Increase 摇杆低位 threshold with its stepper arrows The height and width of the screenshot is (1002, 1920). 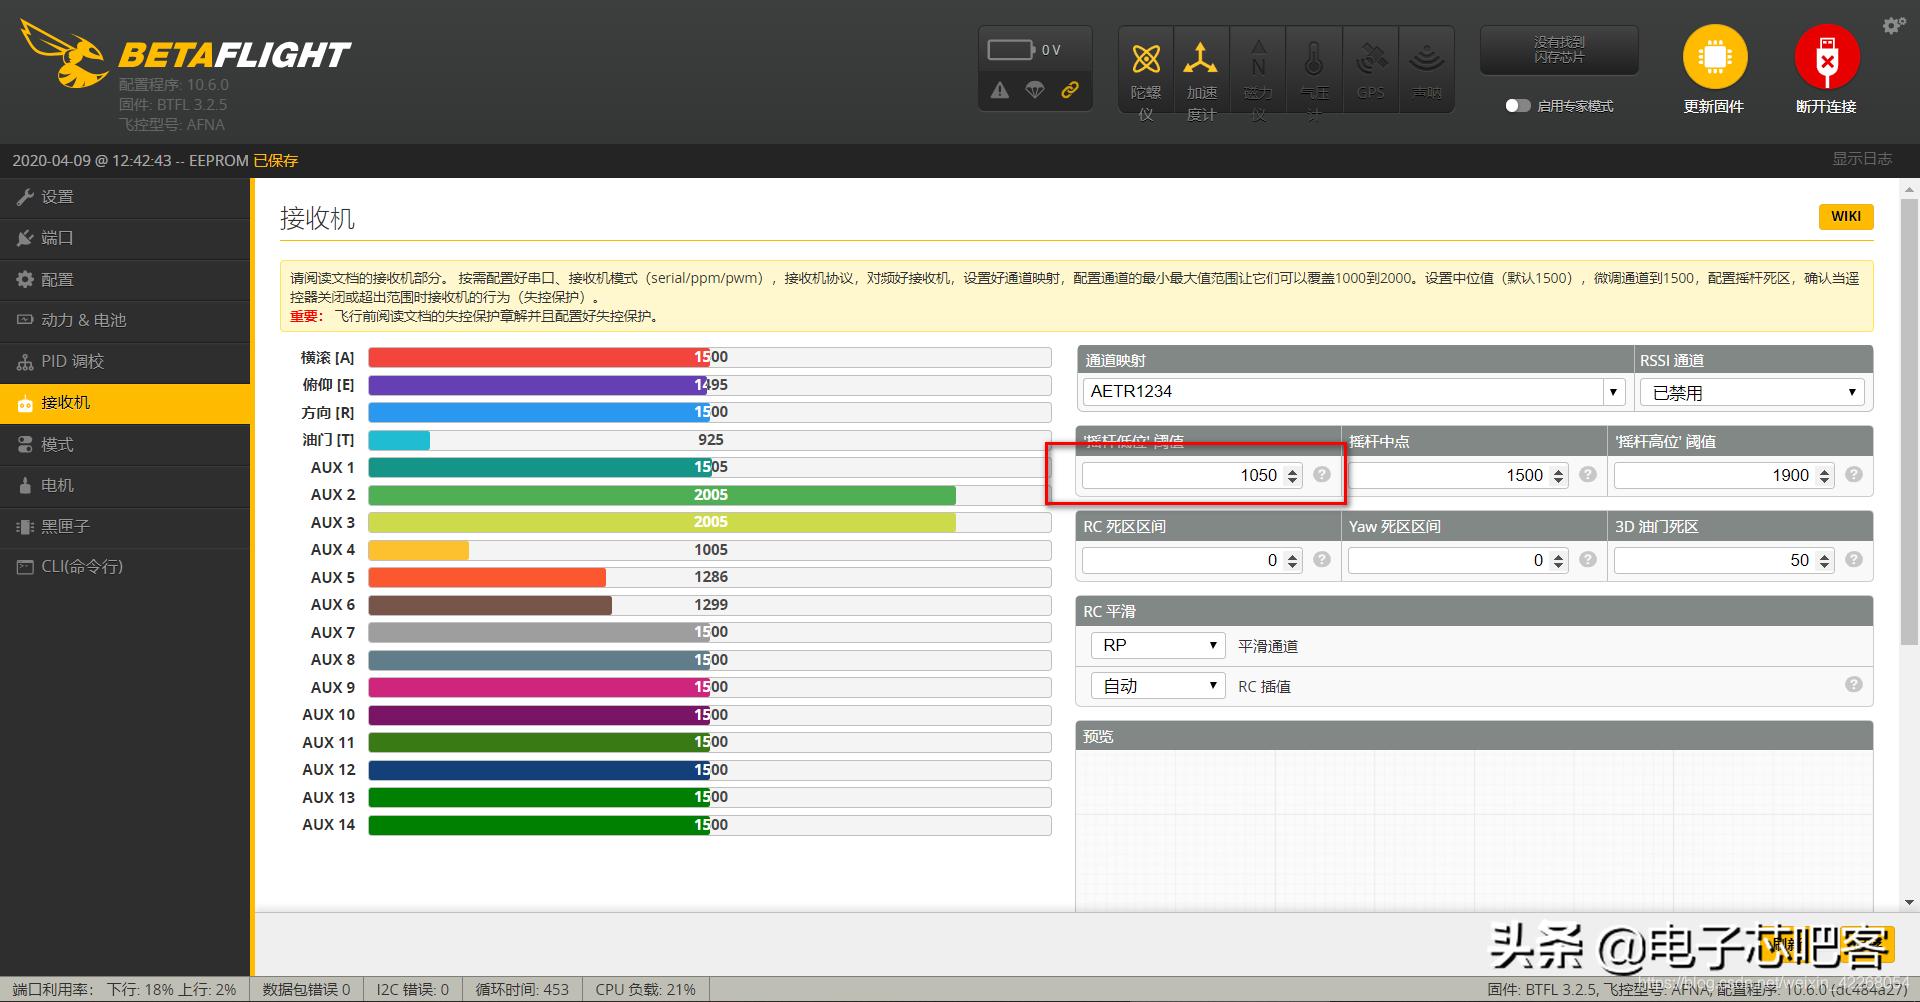tap(1291, 470)
